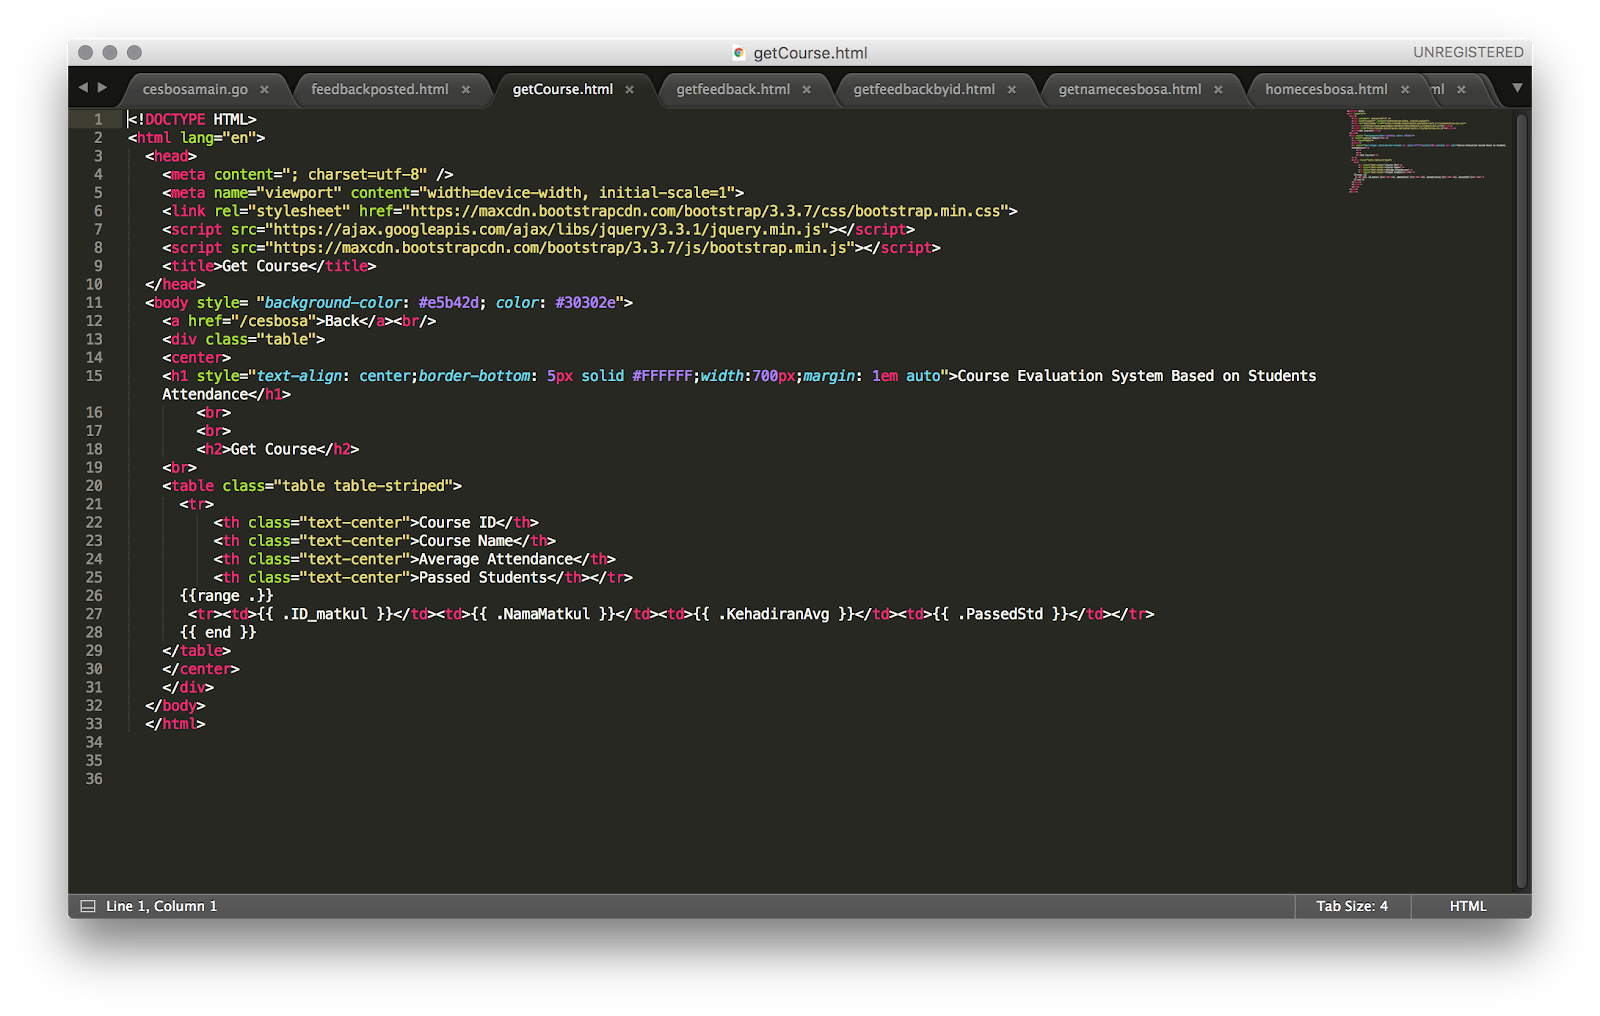Close the getCourse.html tab
This screenshot has height=1016, width=1600.
tap(630, 89)
